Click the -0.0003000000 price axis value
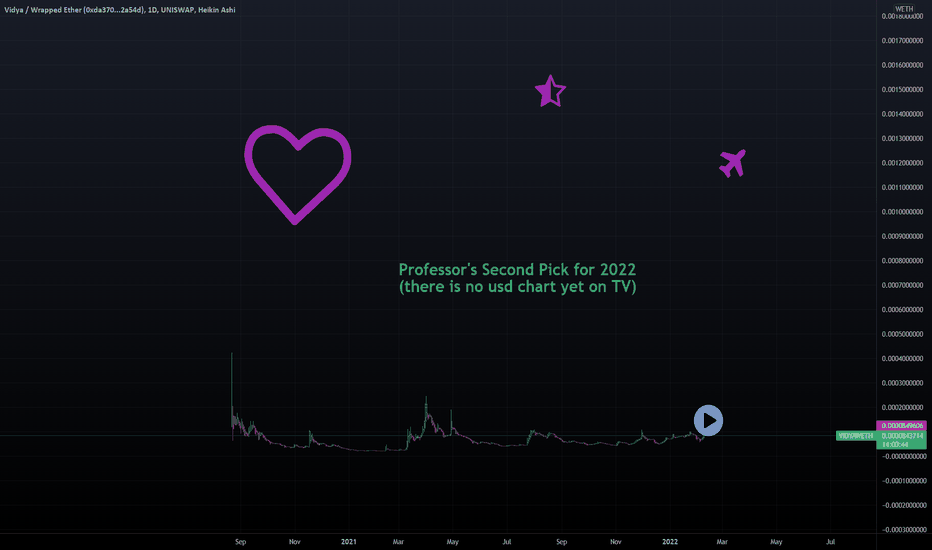Image resolution: width=932 pixels, height=550 pixels. [x=903, y=529]
